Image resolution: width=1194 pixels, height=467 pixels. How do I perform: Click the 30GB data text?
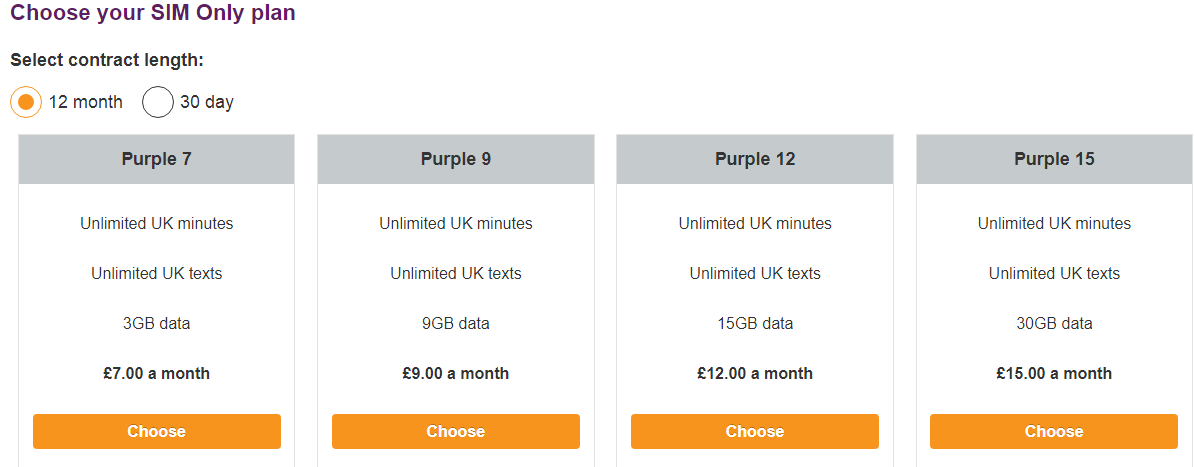pyautogui.click(x=1054, y=323)
